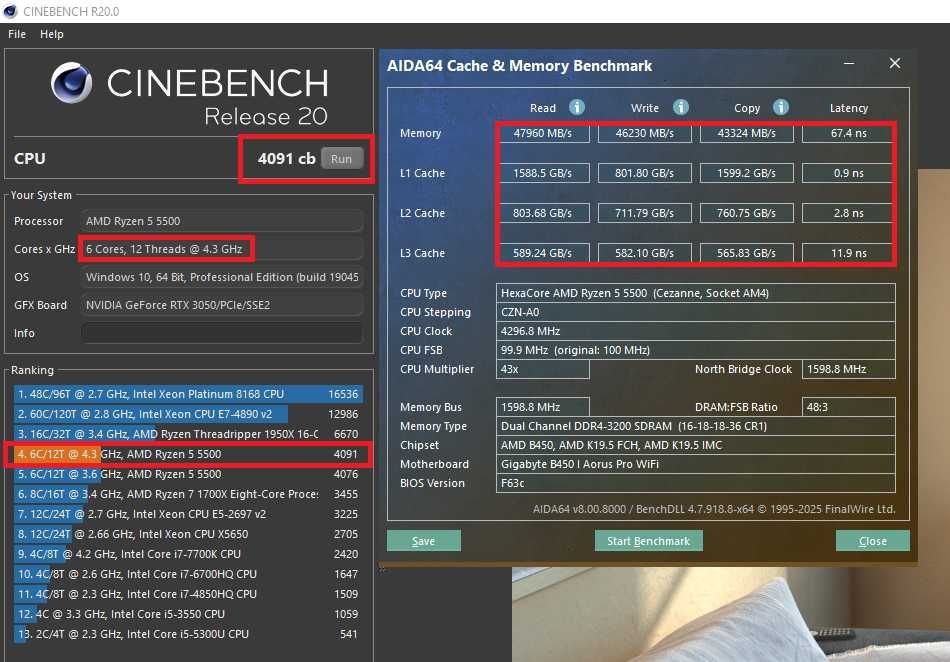
Task: Click L2 Cache Copy value 760.75 GB/s
Action: [x=746, y=213]
